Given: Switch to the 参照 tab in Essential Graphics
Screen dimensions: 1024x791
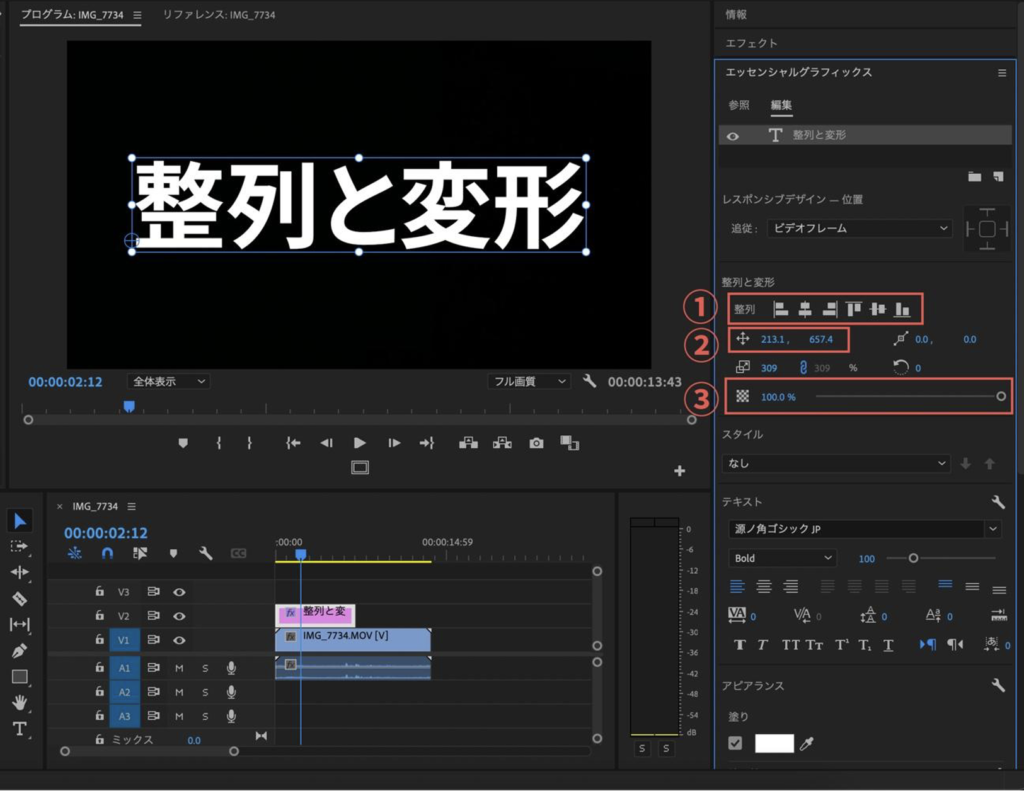Looking at the screenshot, I should [x=740, y=105].
